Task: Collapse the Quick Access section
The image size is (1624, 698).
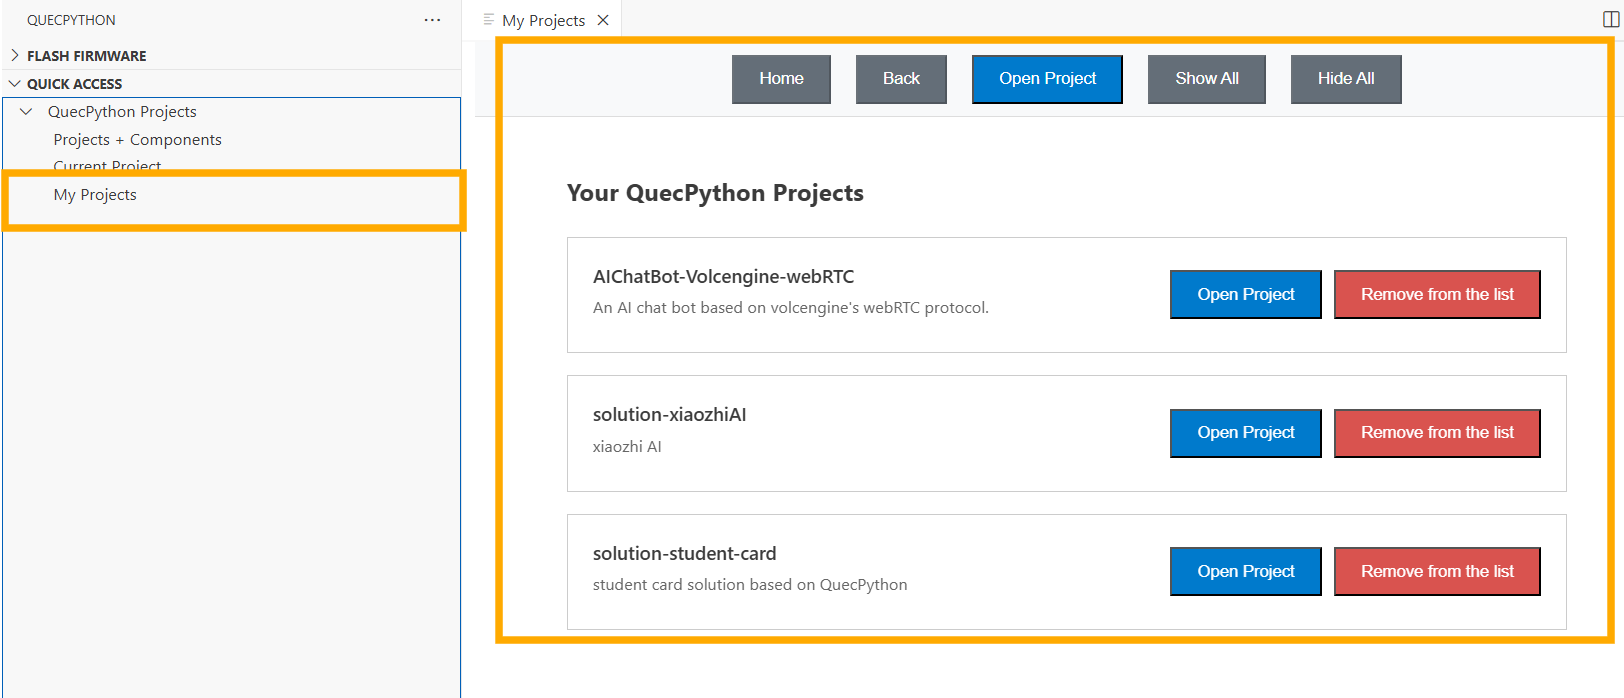Action: 231,84
